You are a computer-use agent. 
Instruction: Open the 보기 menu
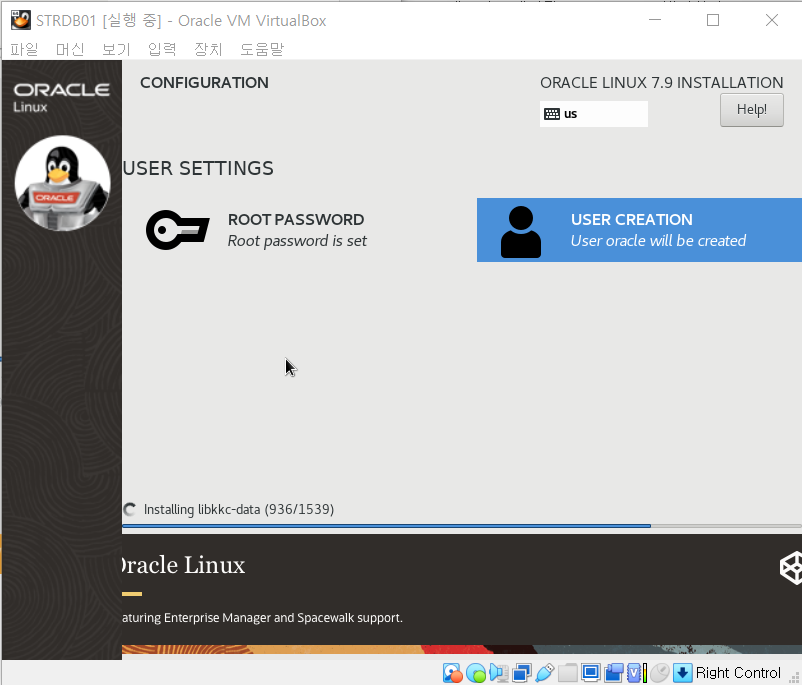pos(116,49)
